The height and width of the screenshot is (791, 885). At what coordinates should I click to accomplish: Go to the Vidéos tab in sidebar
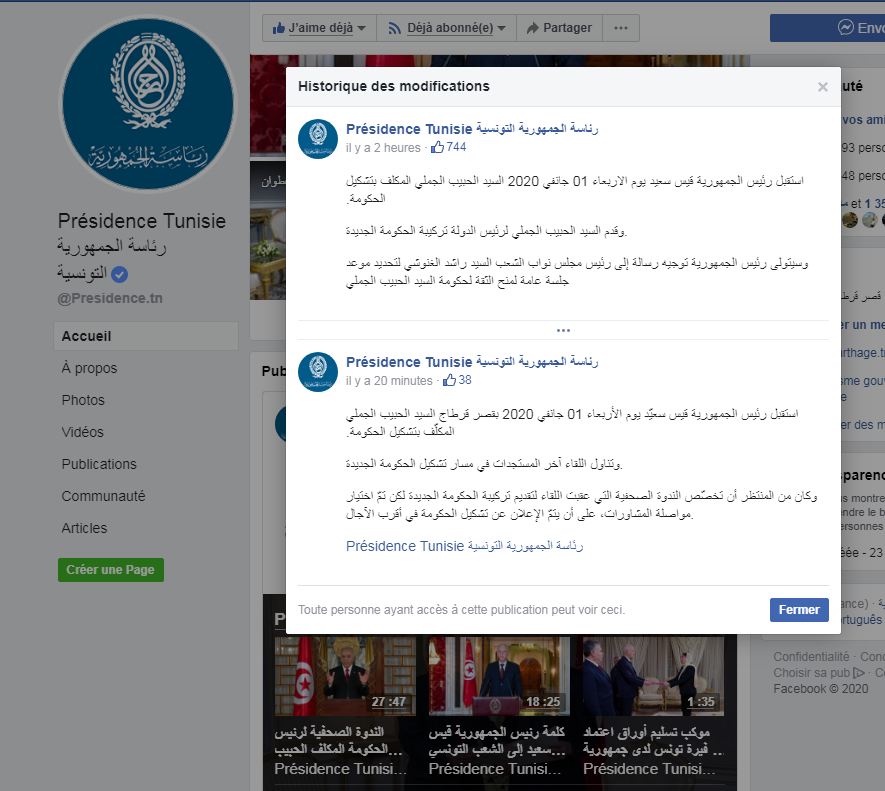tap(82, 432)
